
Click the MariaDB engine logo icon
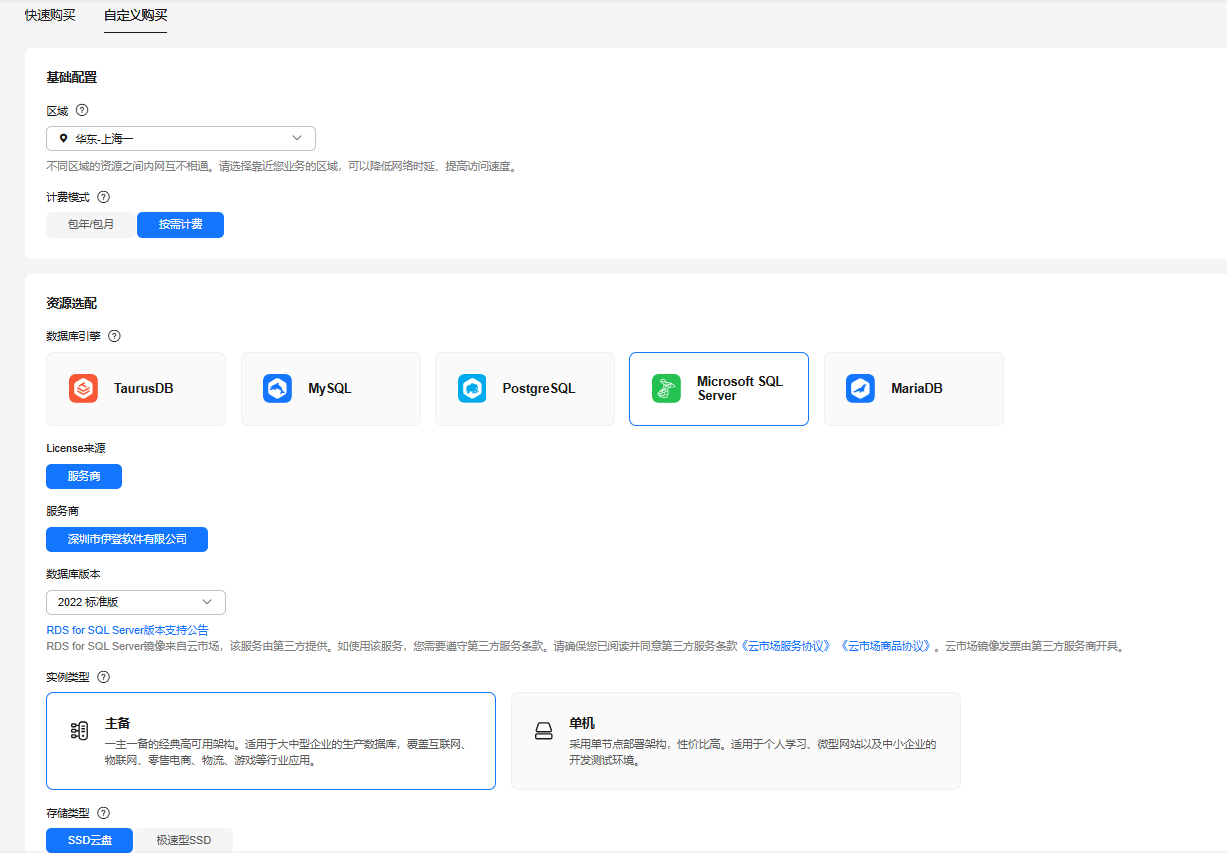pos(860,388)
